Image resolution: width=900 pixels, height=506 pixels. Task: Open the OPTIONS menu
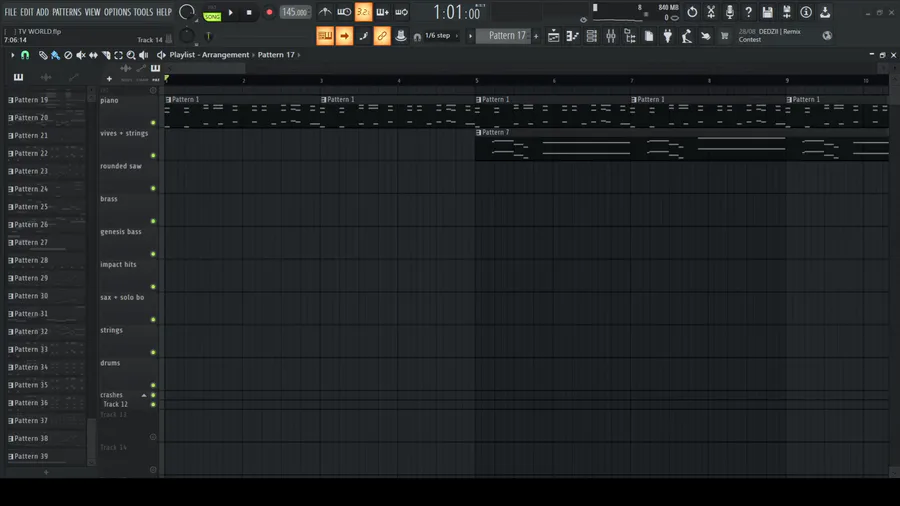coord(117,12)
